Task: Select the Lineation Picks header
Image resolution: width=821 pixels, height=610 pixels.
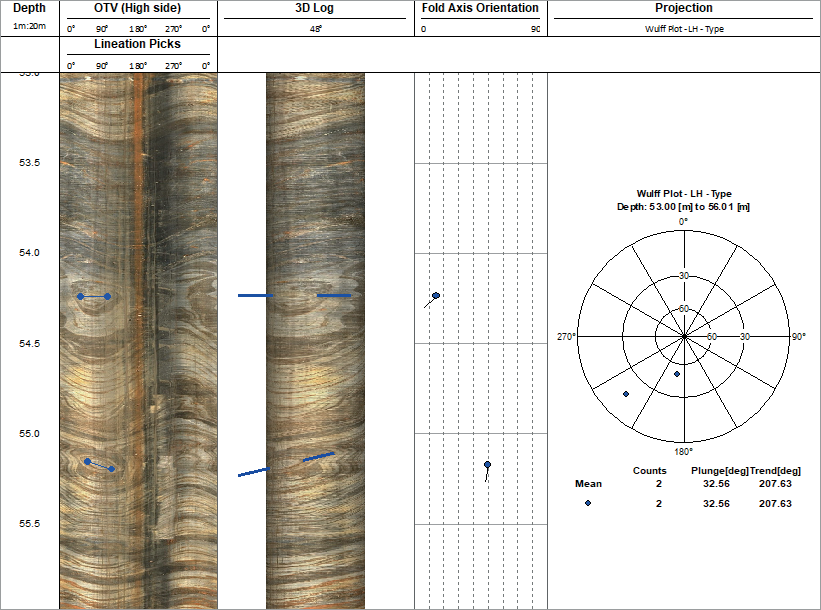Action: [138, 45]
